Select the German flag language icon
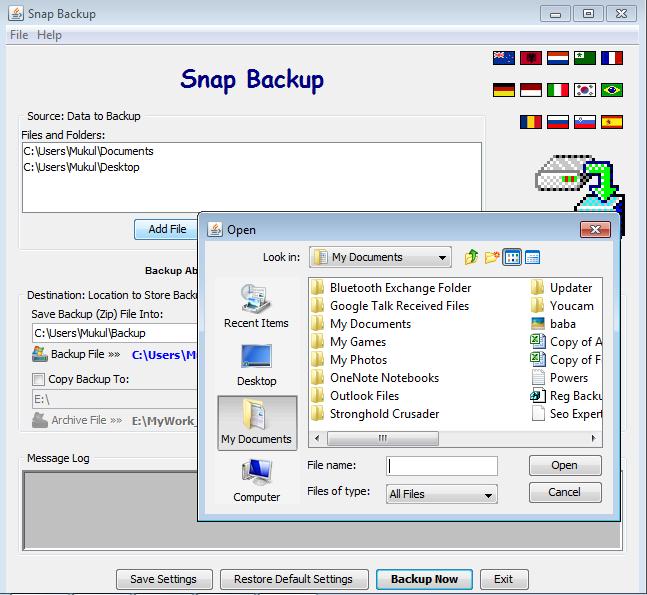 tap(503, 90)
